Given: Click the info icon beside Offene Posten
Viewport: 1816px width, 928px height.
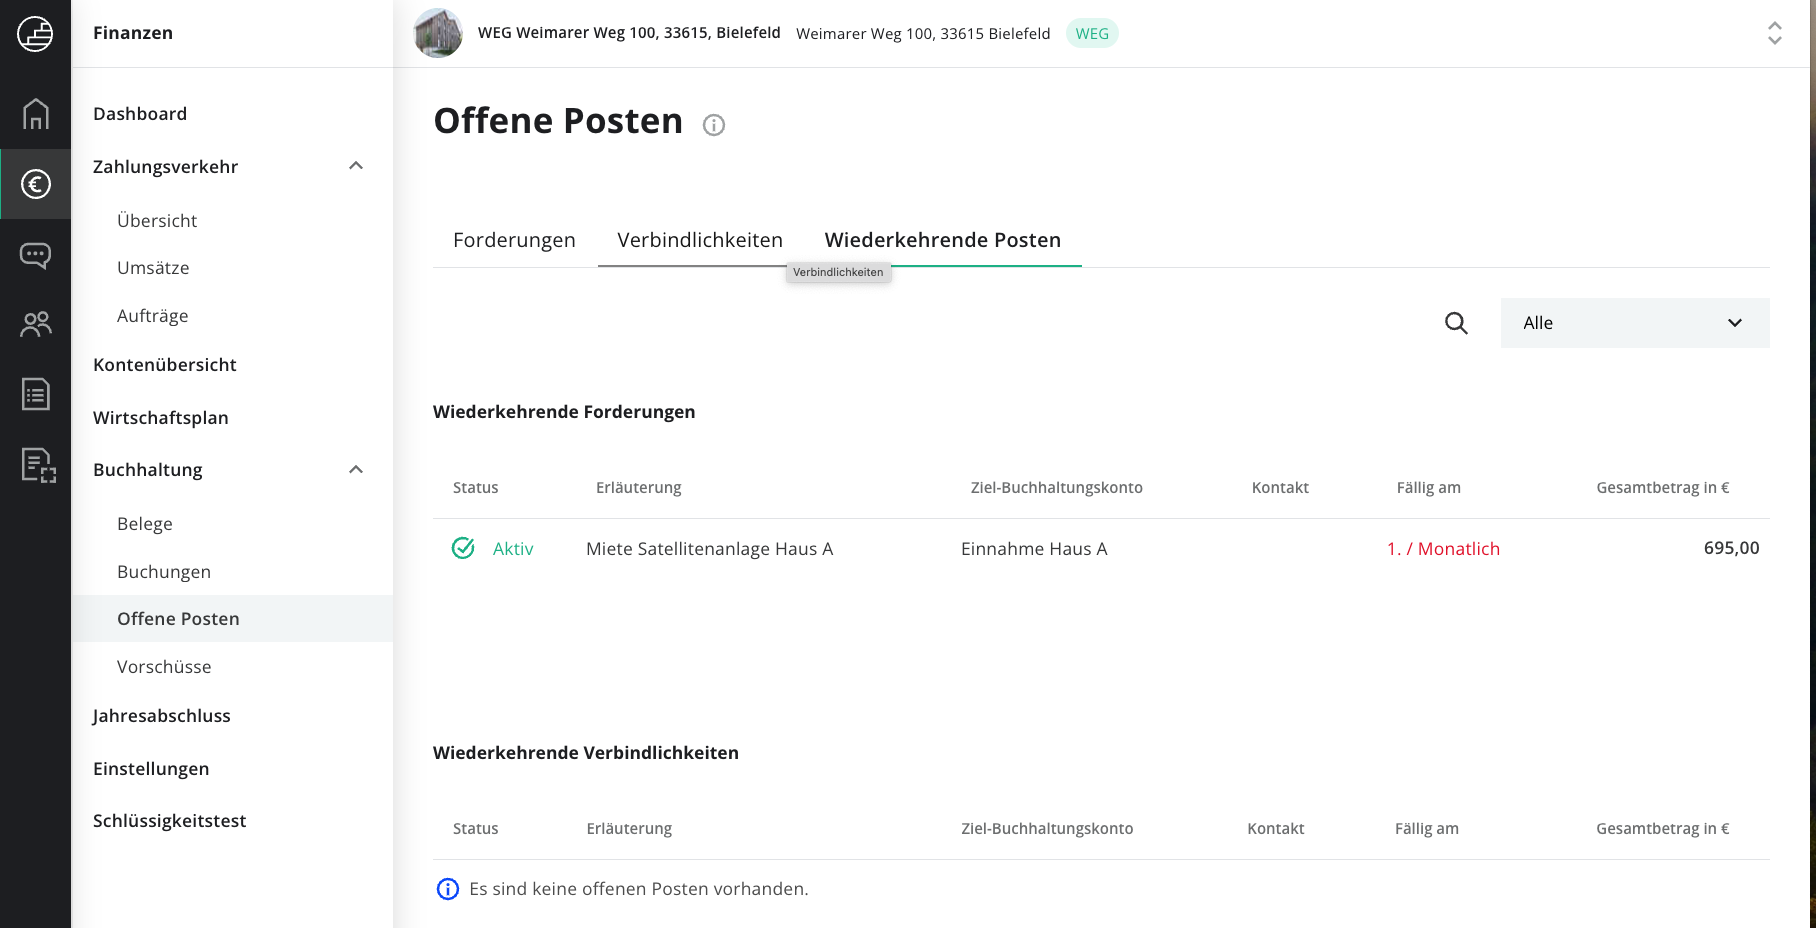Looking at the screenshot, I should click(x=713, y=125).
